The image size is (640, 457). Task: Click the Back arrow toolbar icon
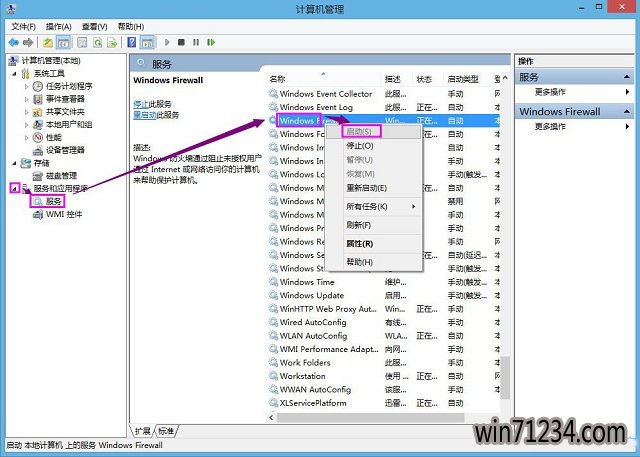[x=13, y=42]
